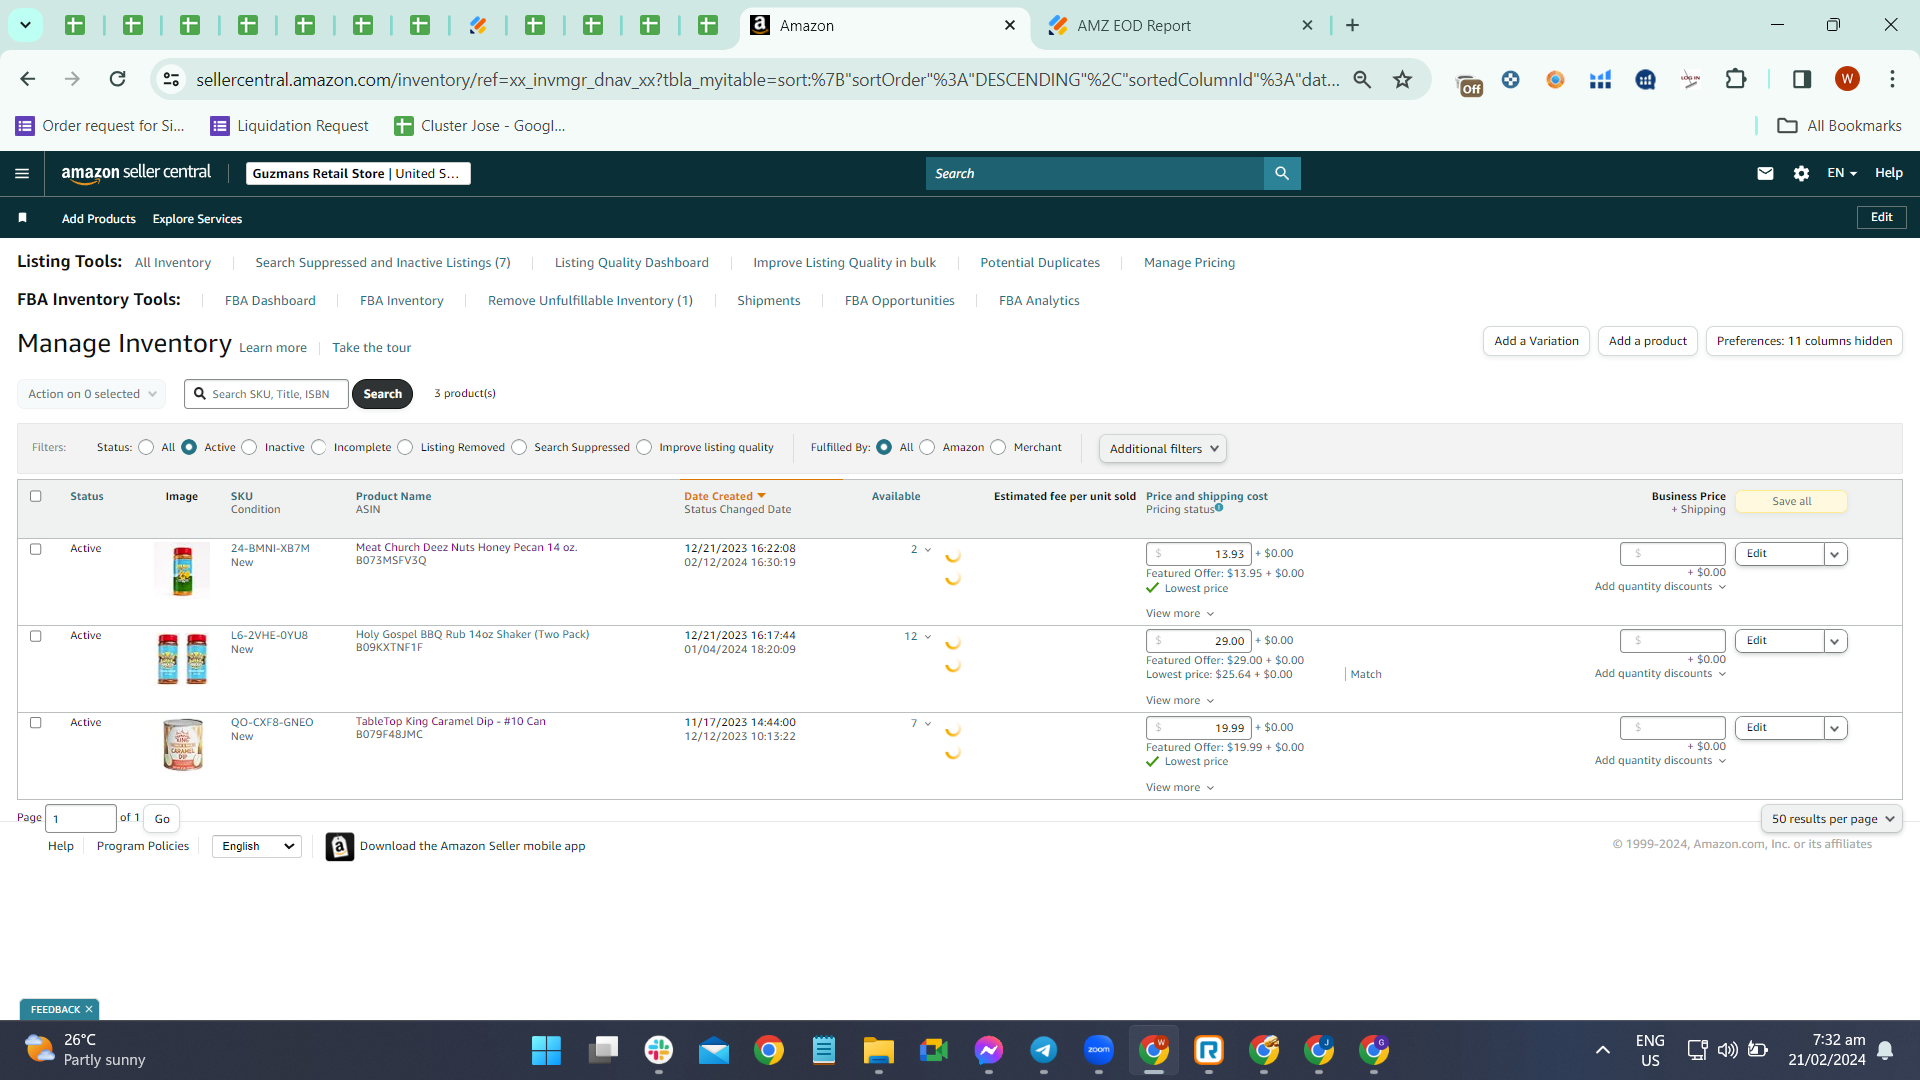Click the zoom magnifier in the address bar
1920x1080 pixels.
1362,79
